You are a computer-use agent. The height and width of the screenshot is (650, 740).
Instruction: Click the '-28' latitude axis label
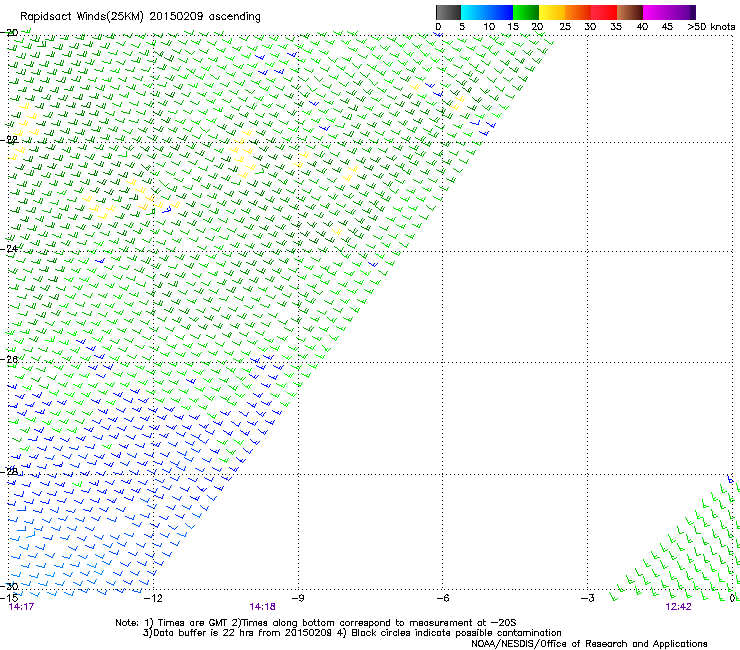pyautogui.click(x=9, y=471)
